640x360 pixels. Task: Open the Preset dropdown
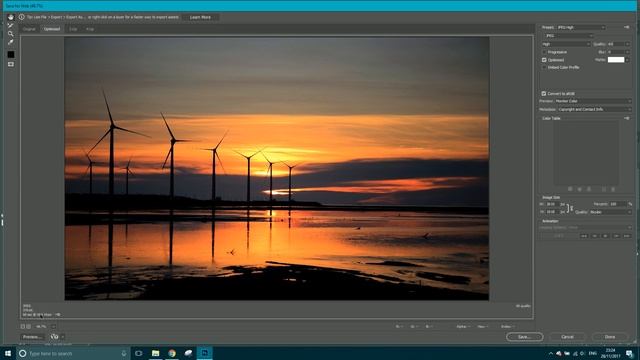pos(581,27)
